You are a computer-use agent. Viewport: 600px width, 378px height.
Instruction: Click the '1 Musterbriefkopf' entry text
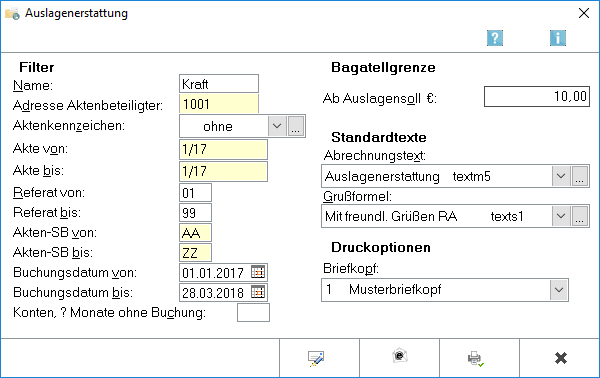click(x=383, y=290)
